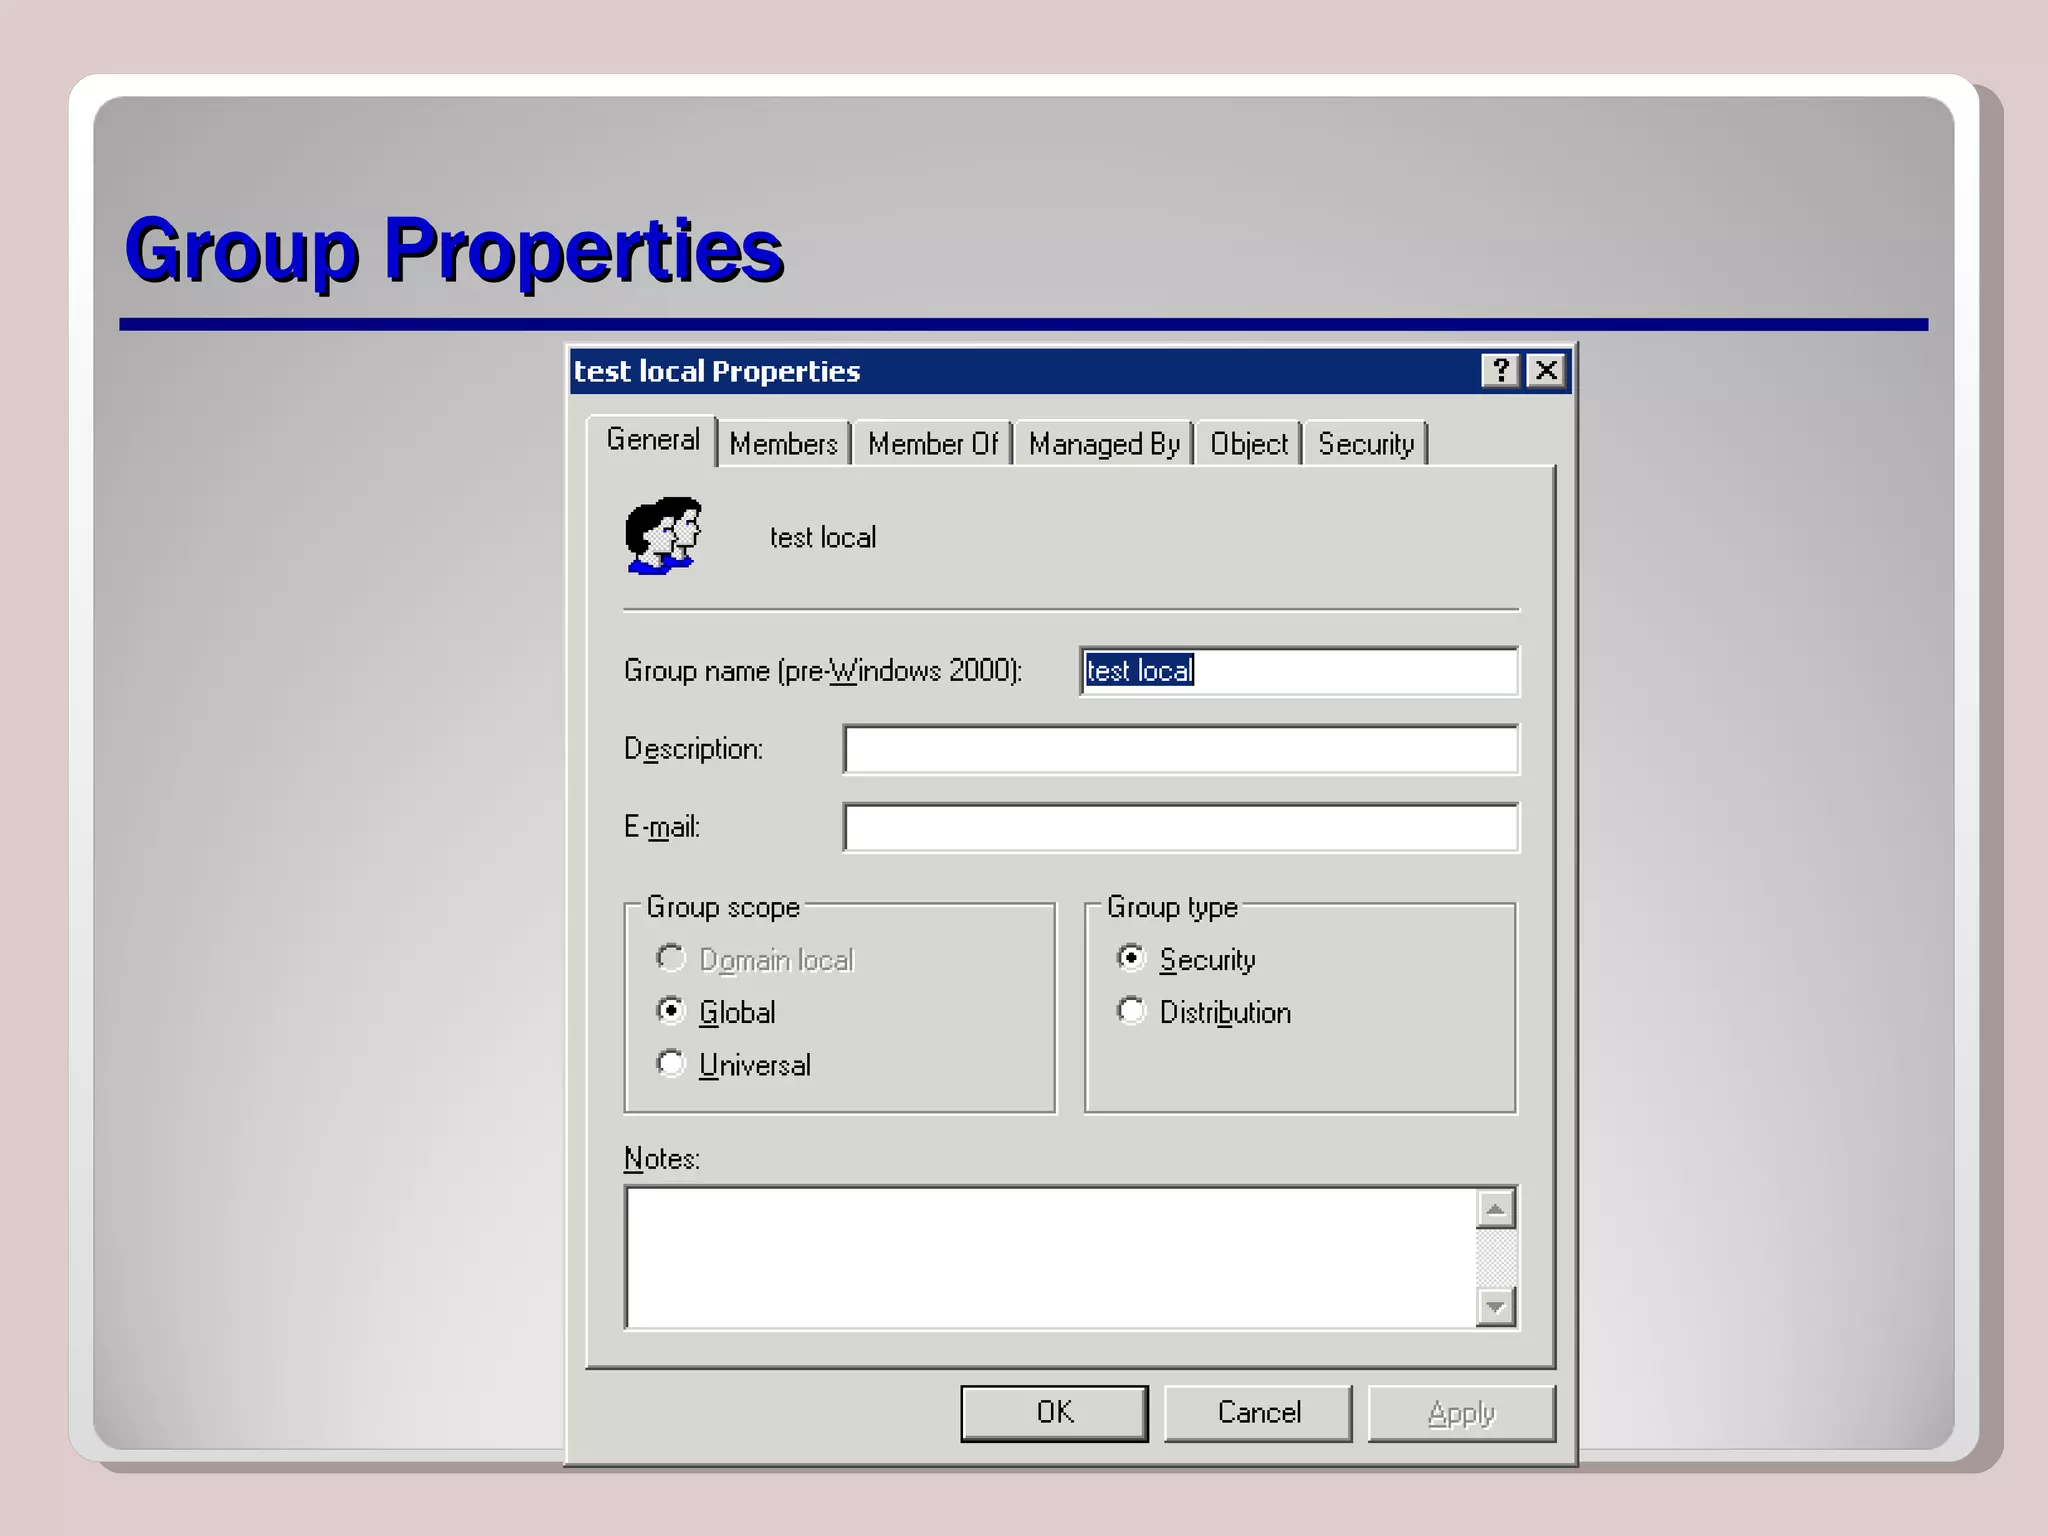Image resolution: width=2048 pixels, height=1536 pixels.
Task: Open the Object tab
Action: pos(1249,444)
